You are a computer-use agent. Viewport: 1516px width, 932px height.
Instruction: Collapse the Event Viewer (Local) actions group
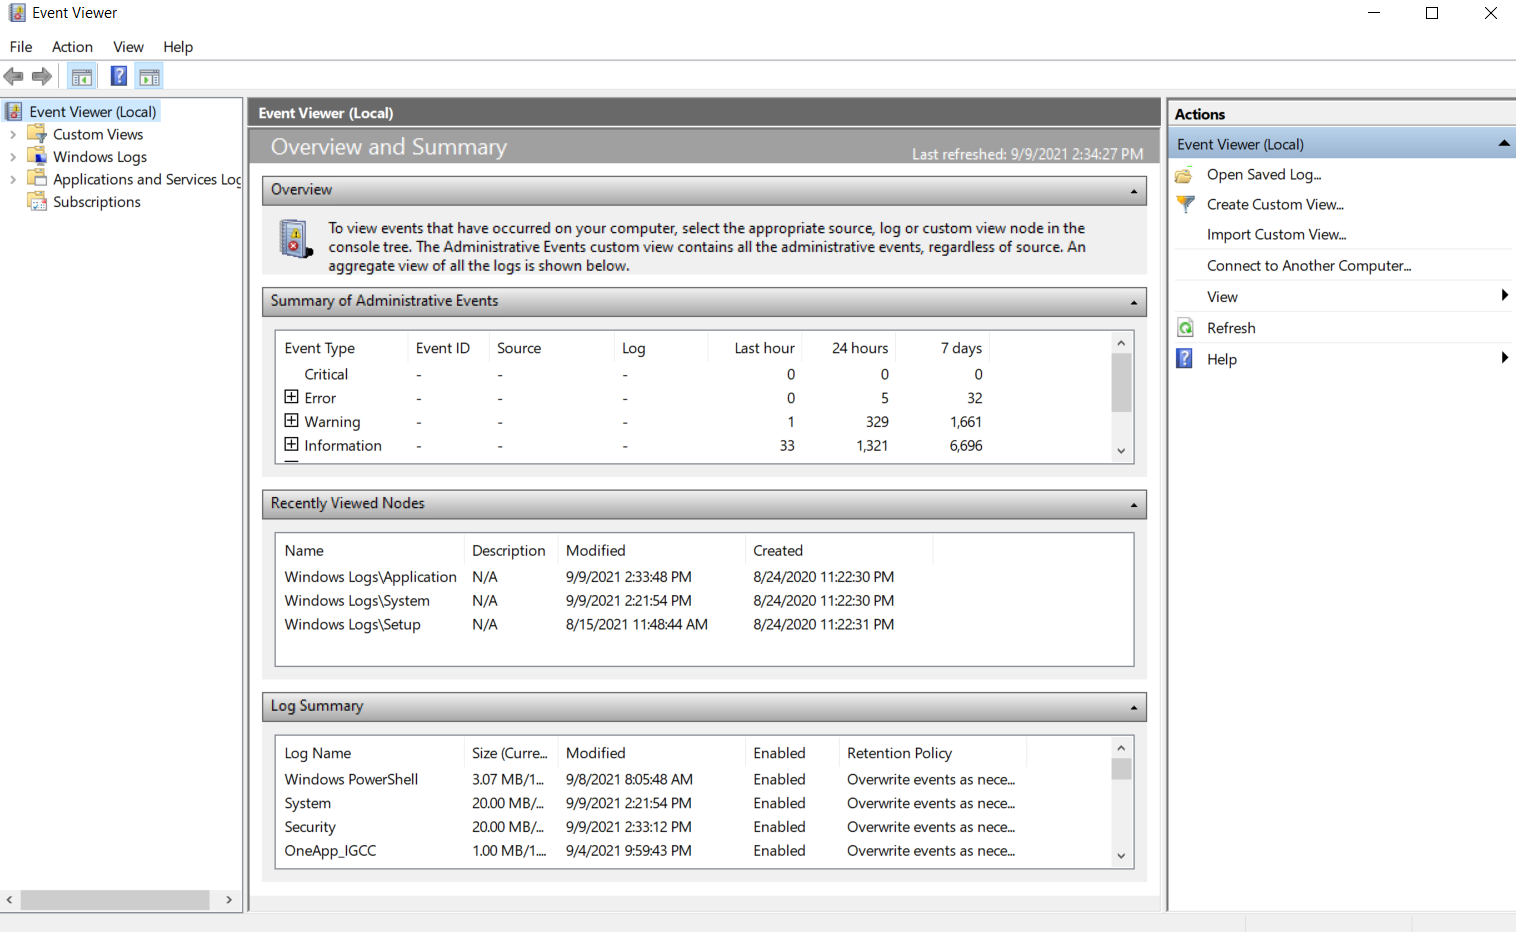coord(1503,143)
